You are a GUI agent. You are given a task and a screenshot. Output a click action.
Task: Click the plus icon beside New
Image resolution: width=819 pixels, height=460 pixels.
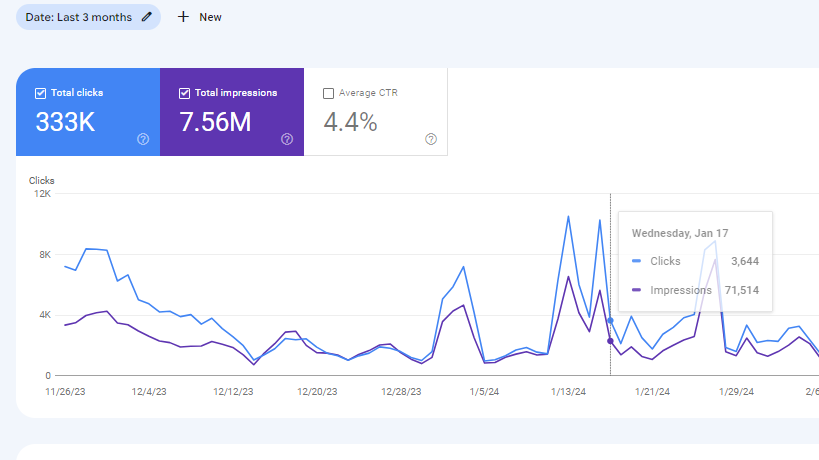coord(183,17)
